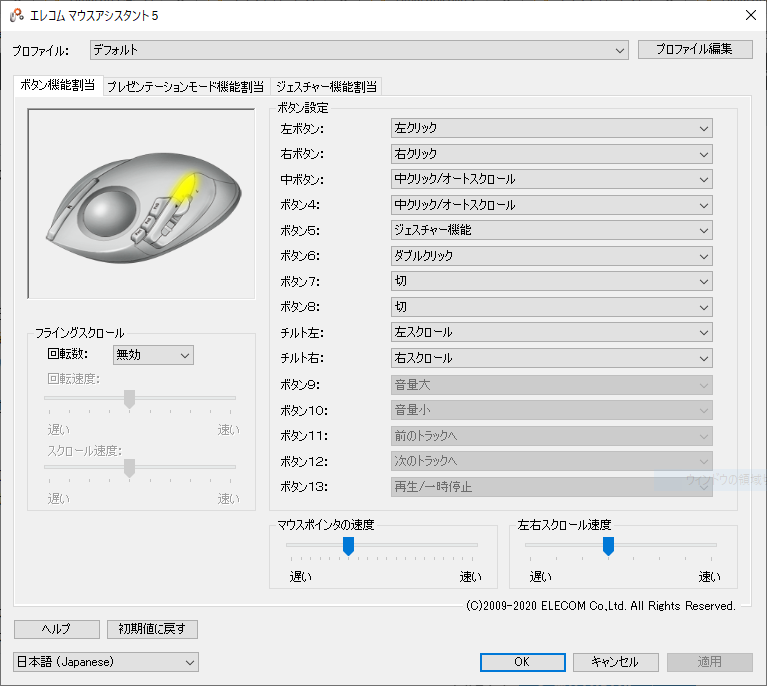Click the キャンセル button
767x686 pixels.
click(x=615, y=662)
